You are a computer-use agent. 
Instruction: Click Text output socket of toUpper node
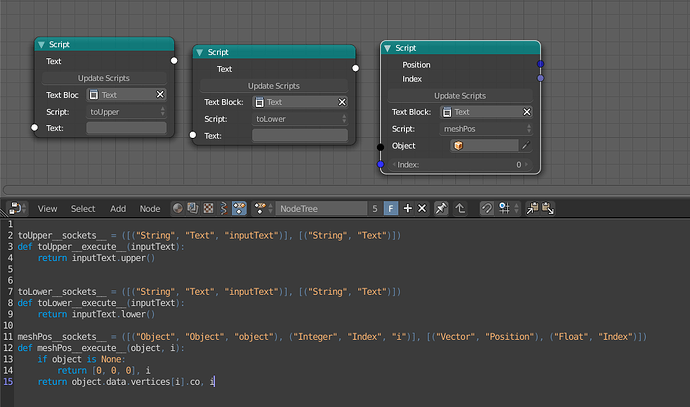tap(174, 61)
